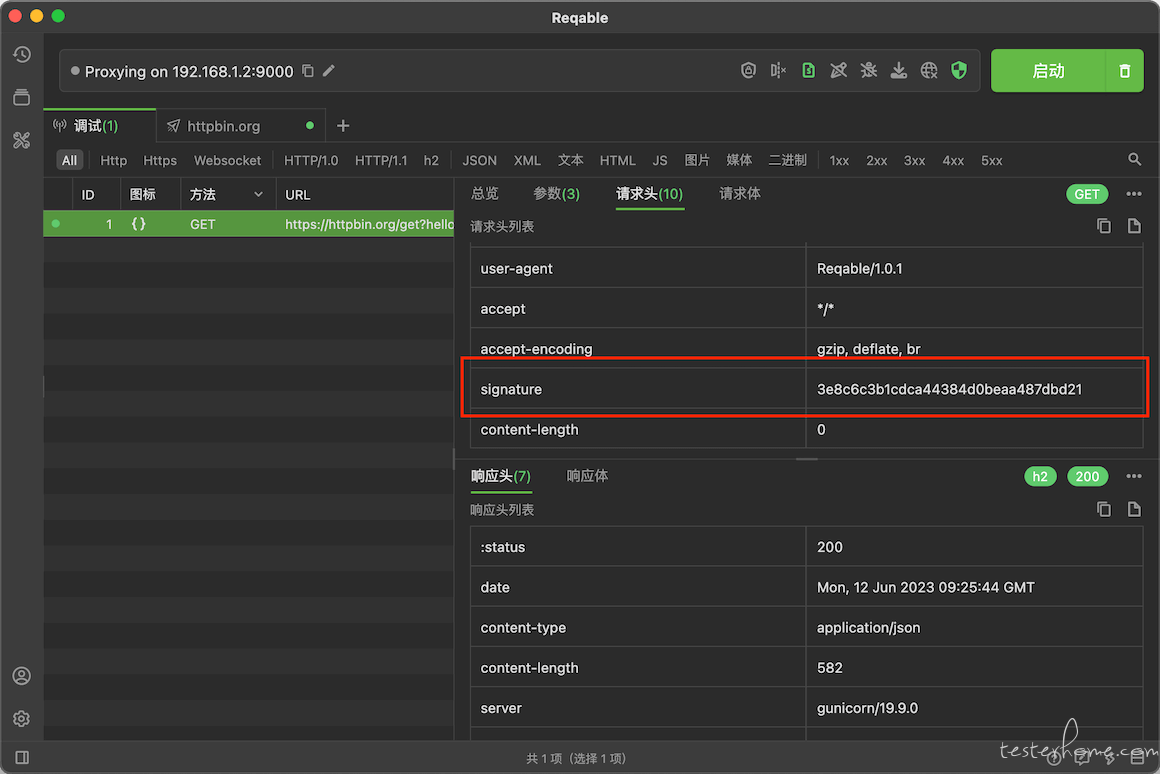Switch to the httpbin.org tab

pyautogui.click(x=241, y=126)
